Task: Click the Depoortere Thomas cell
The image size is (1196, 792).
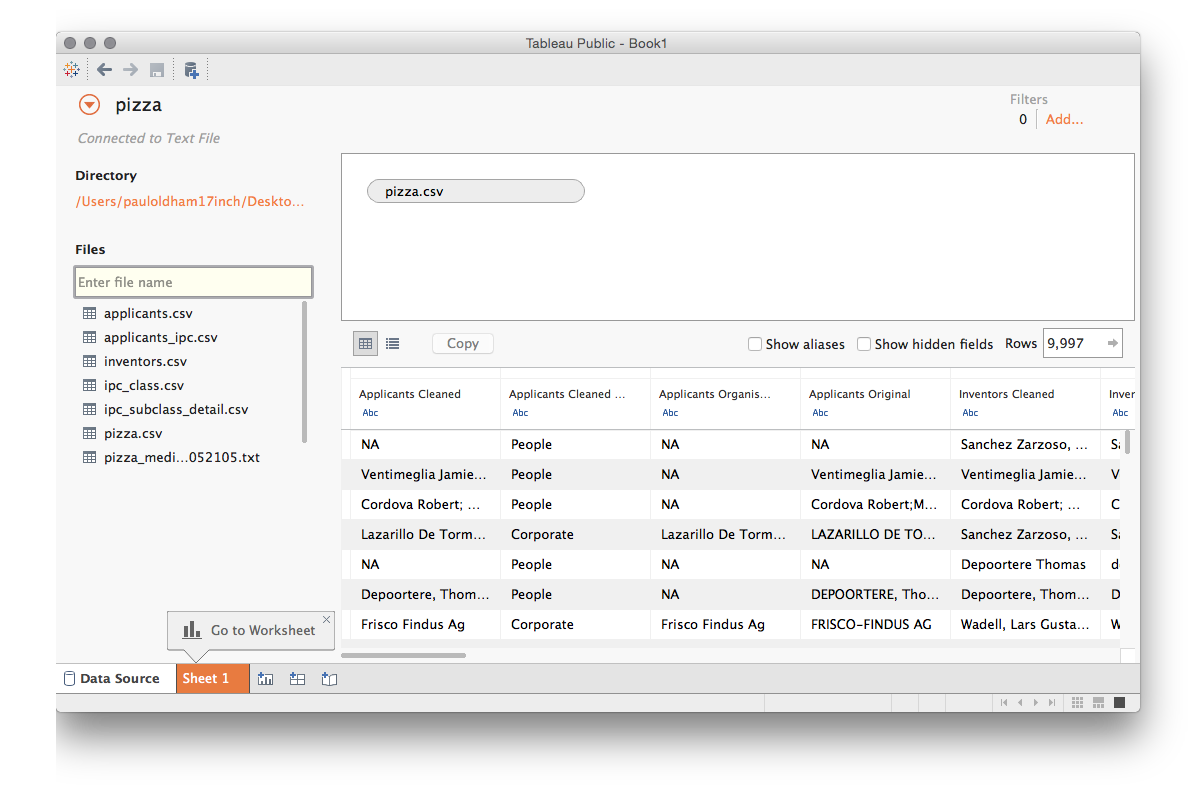Action: point(1023,565)
